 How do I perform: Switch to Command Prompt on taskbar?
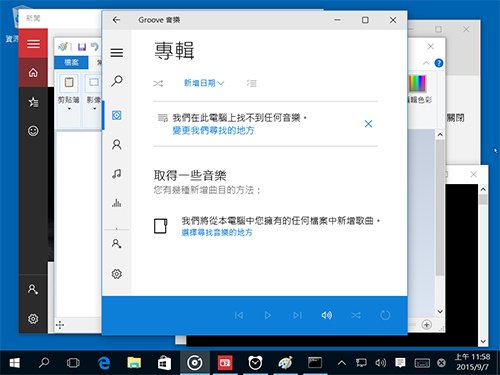point(315,363)
